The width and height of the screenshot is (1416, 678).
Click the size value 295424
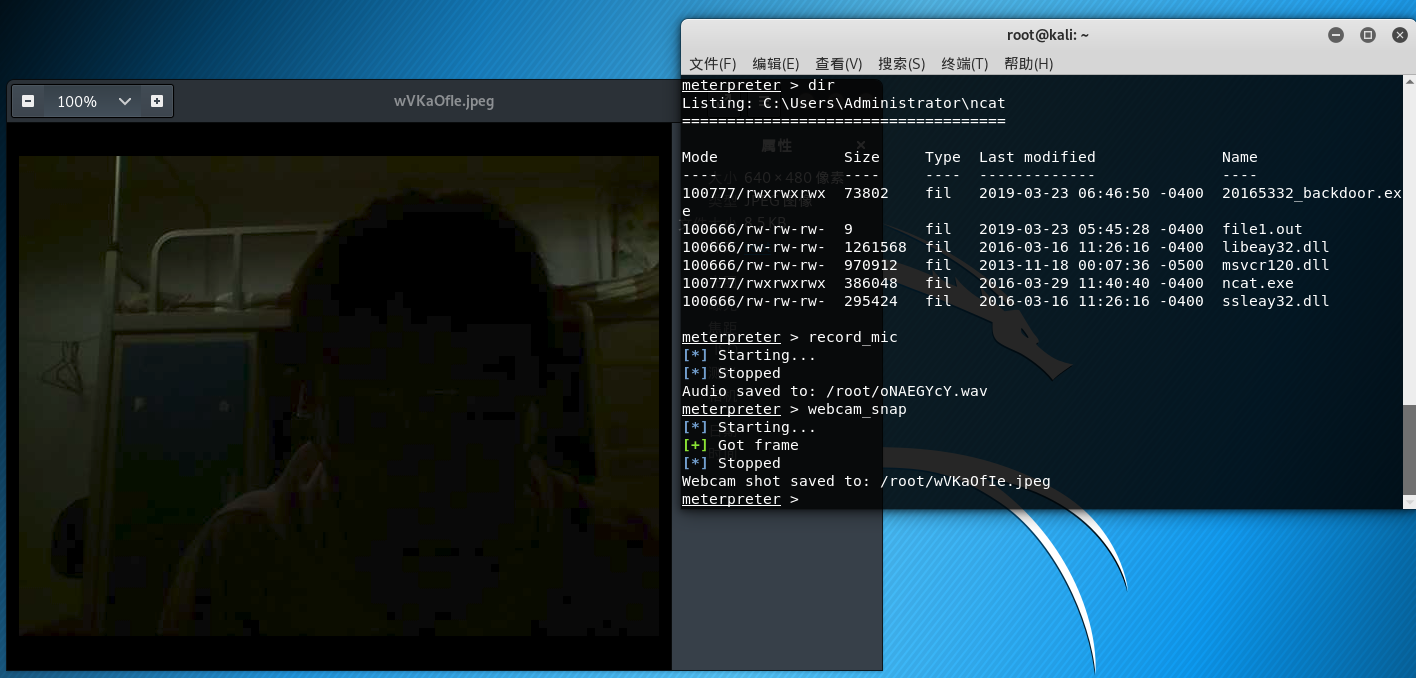click(x=871, y=301)
